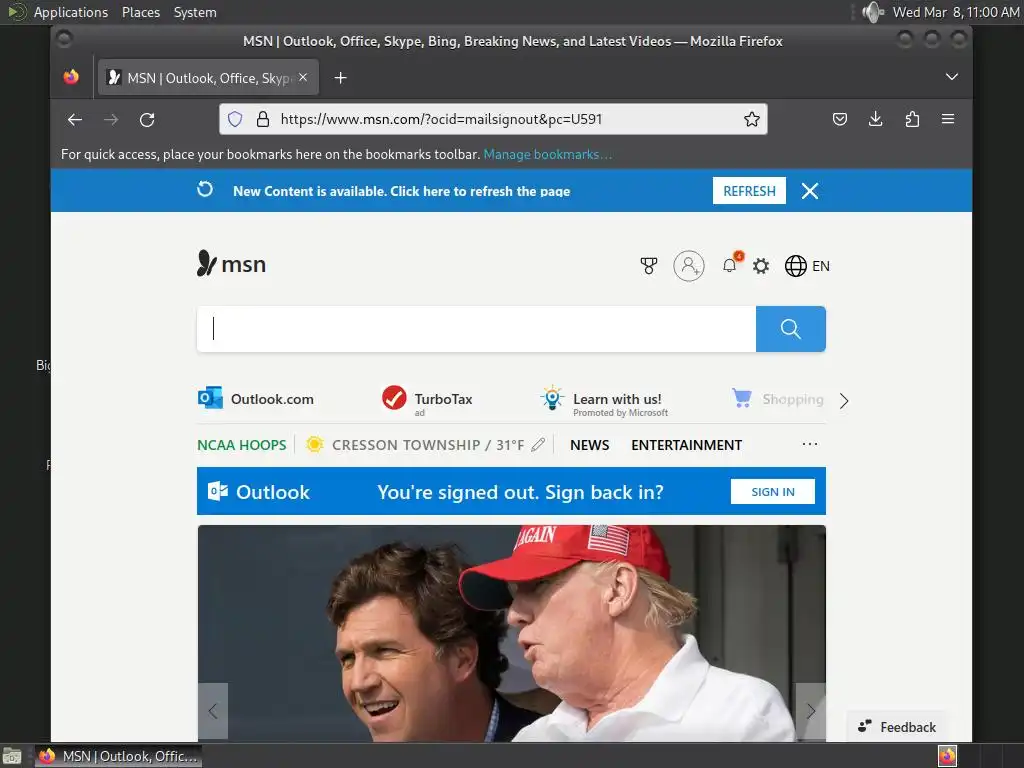The width and height of the screenshot is (1024, 768).
Task: Open the EN language selector
Action: pos(821,266)
